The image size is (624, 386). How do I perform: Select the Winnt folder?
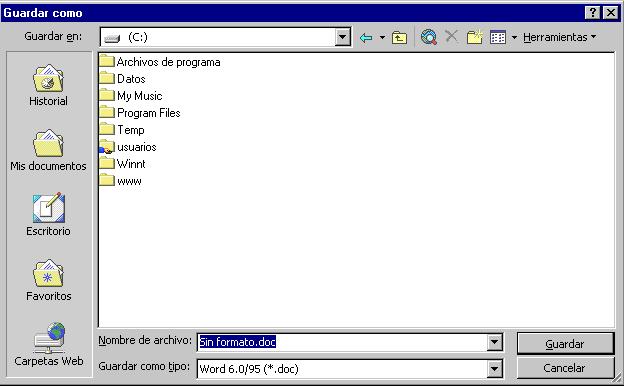pyautogui.click(x=122, y=164)
